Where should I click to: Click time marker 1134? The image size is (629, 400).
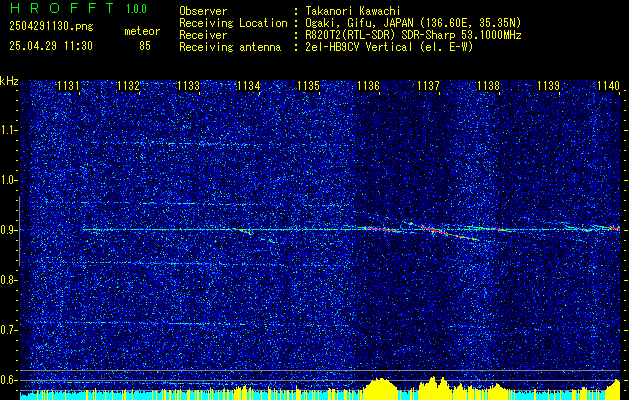pos(249,86)
